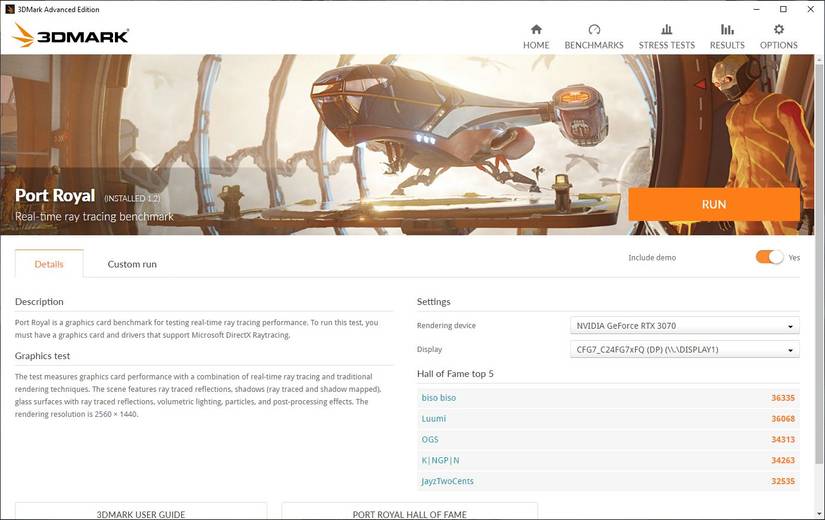Run the Port Royal benchmark
The height and width of the screenshot is (520, 825).
click(714, 204)
